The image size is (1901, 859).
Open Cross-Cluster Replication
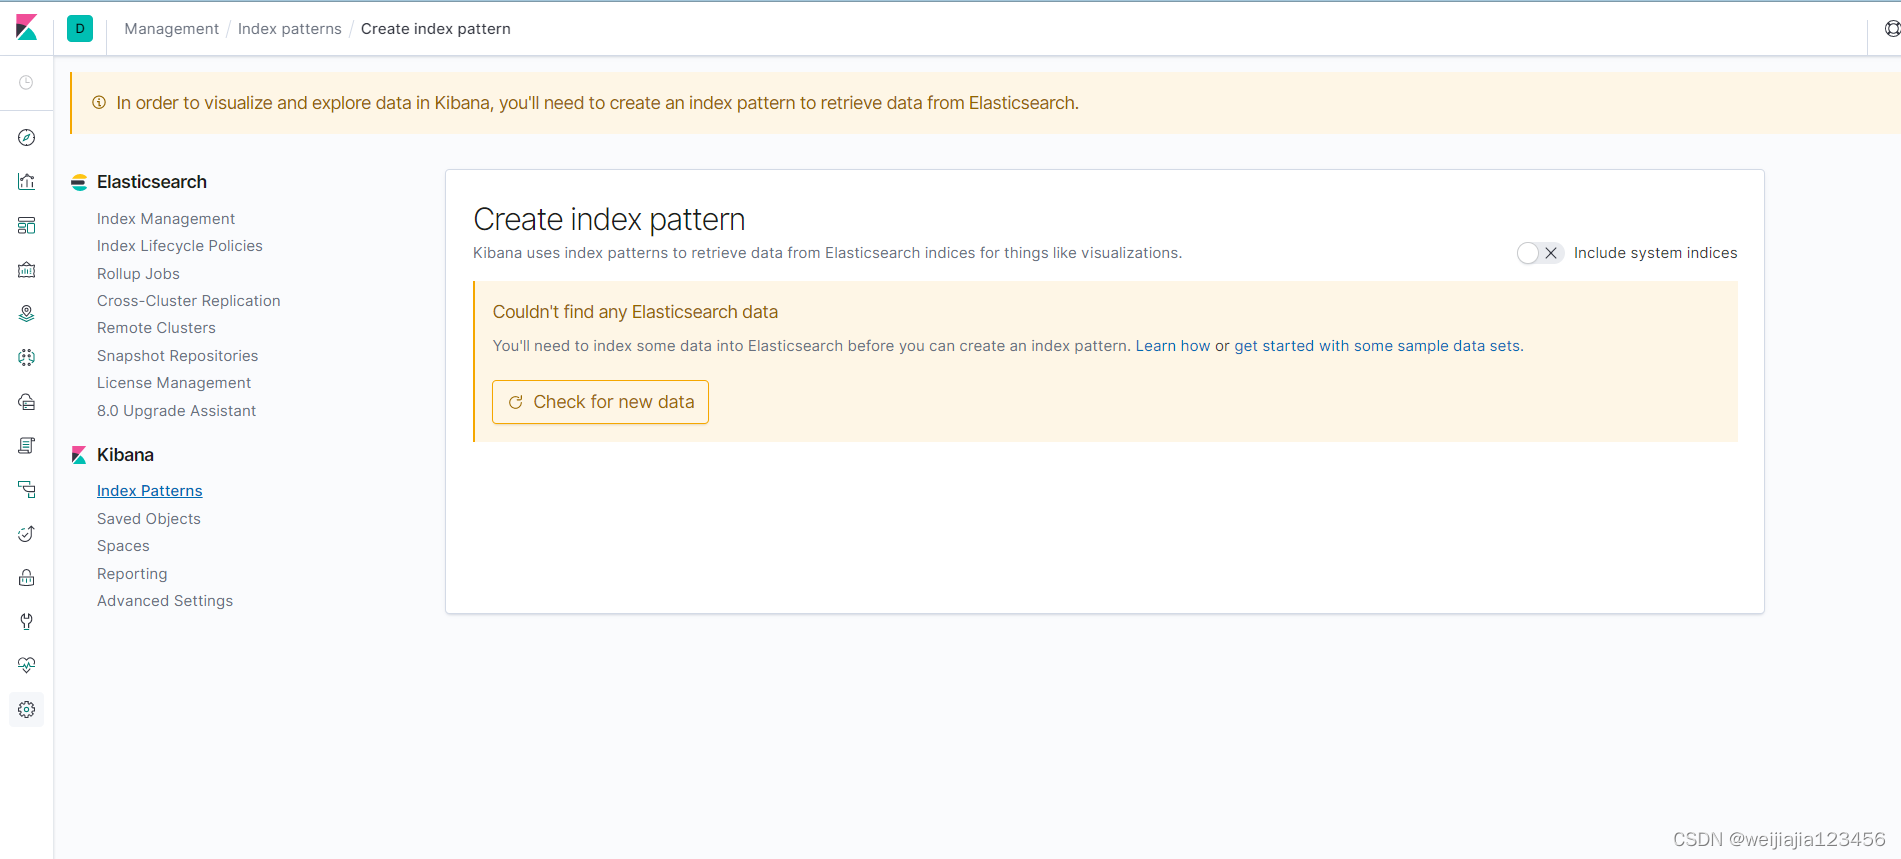click(188, 301)
